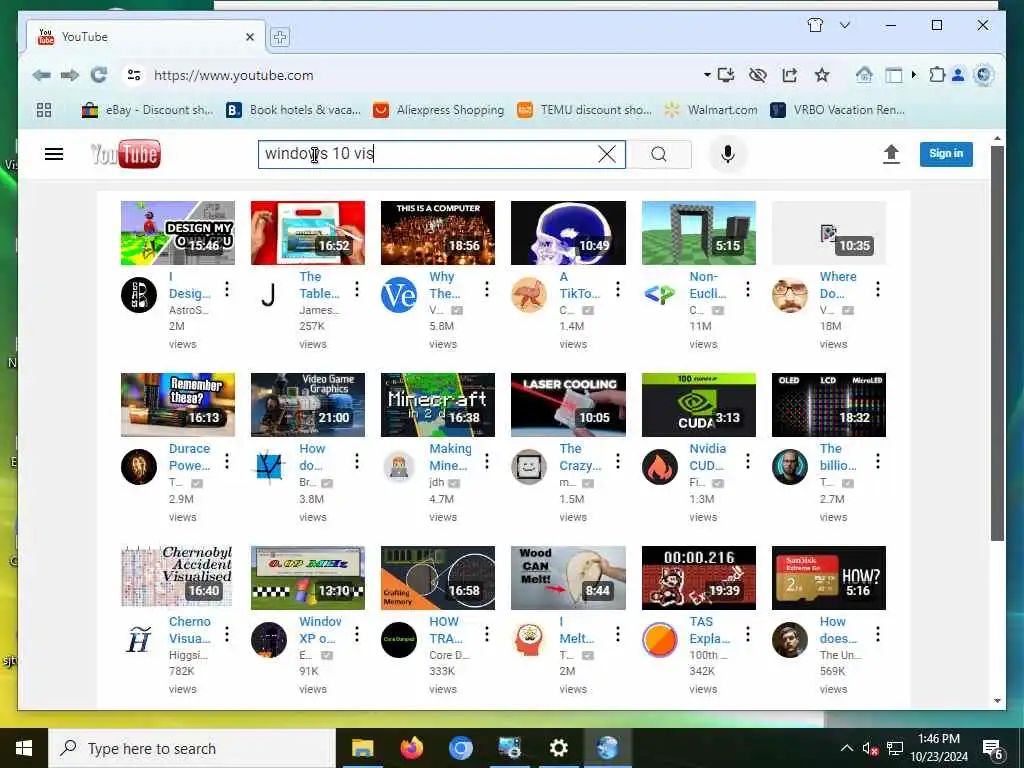Screen dimensions: 1024x768
Task: Open the YouTube hamburger guide menu
Action: [54, 154]
